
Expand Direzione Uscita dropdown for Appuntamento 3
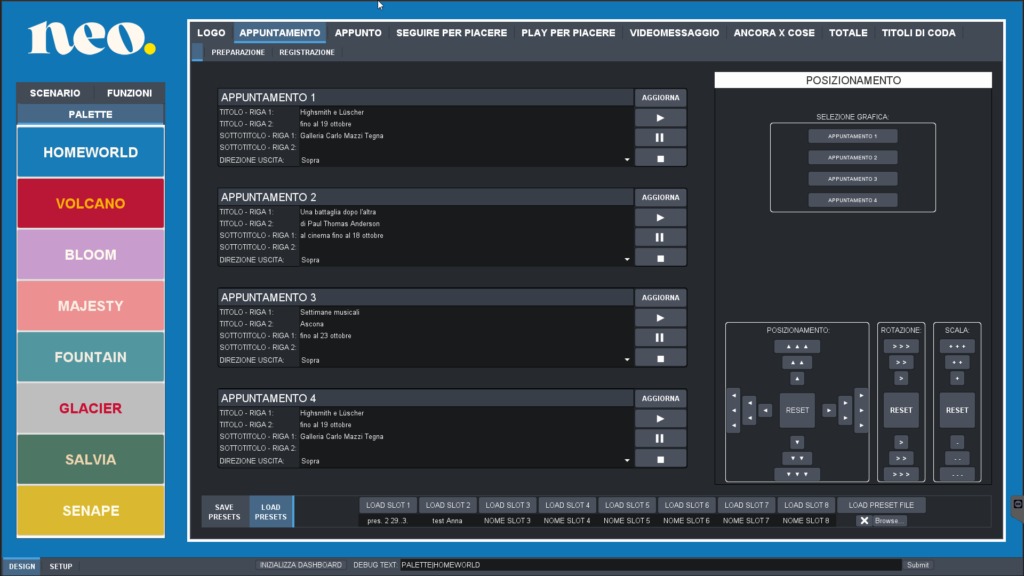[x=627, y=360]
